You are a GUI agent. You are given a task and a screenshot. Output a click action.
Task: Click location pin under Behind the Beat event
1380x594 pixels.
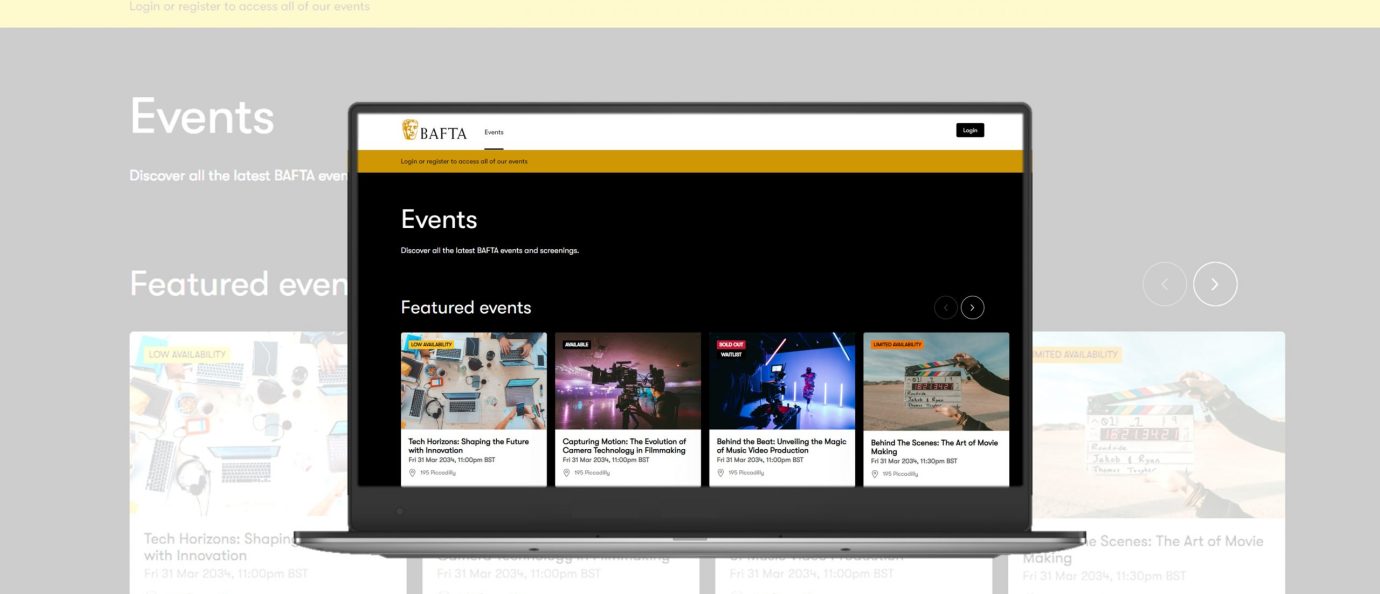(720, 473)
